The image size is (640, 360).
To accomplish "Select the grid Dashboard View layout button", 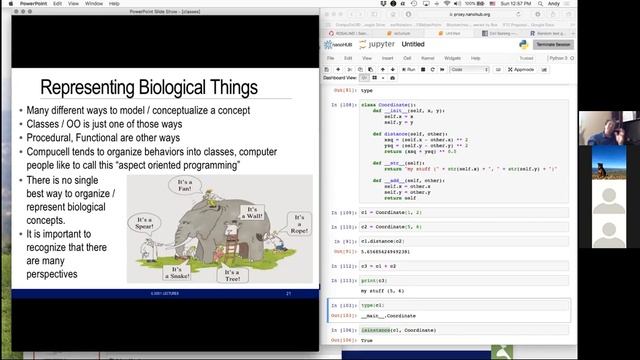I will click(x=374, y=78).
